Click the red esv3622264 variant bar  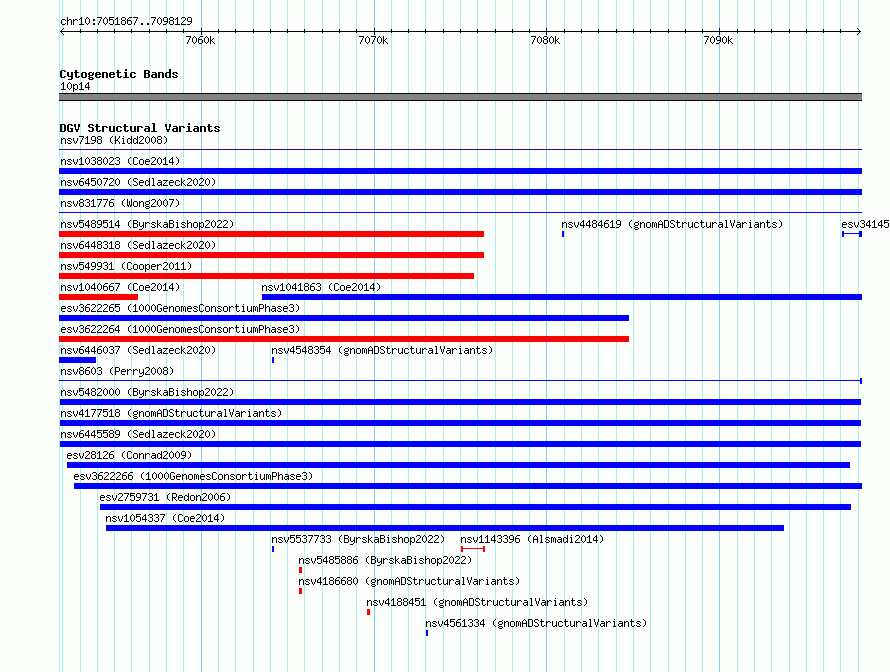[x=344, y=339]
